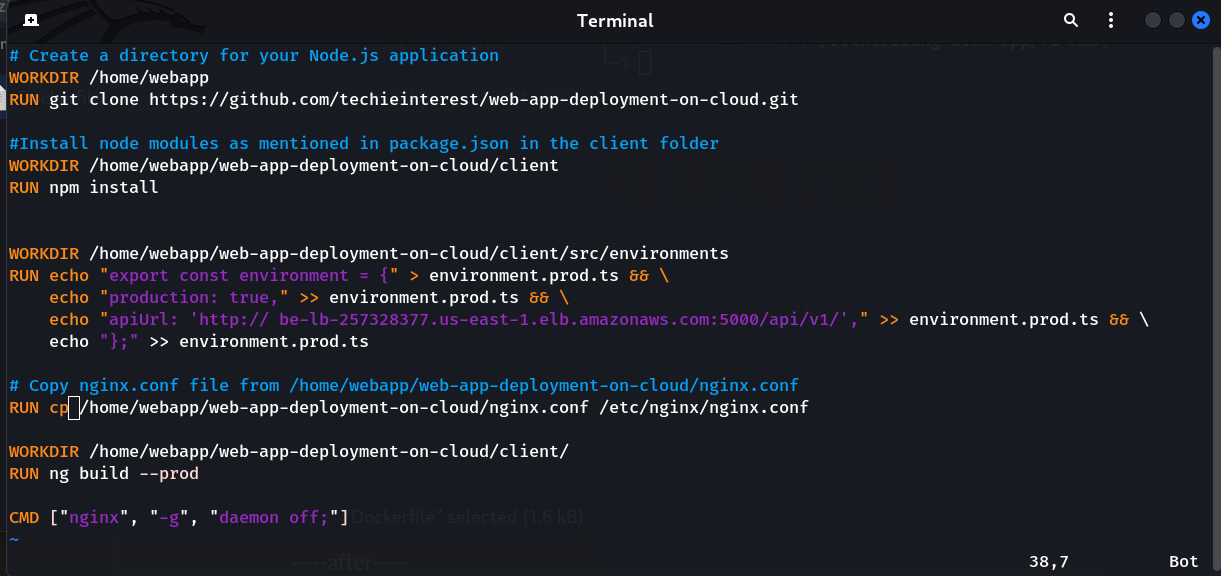The image size is (1221, 576).
Task: Open a new terminal tab
Action: click(31, 20)
